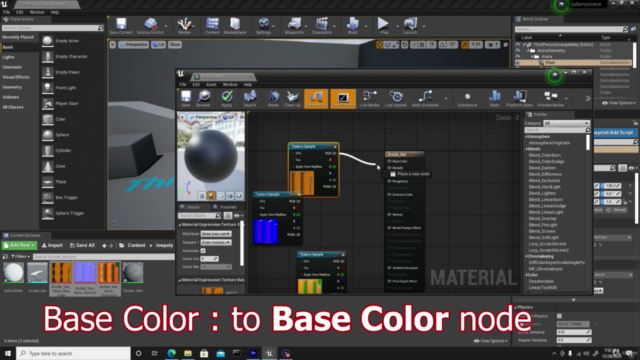Image resolution: width=640 pixels, height=360 pixels.
Task: Open Substance in material editor toolbar
Action: click(x=467, y=99)
